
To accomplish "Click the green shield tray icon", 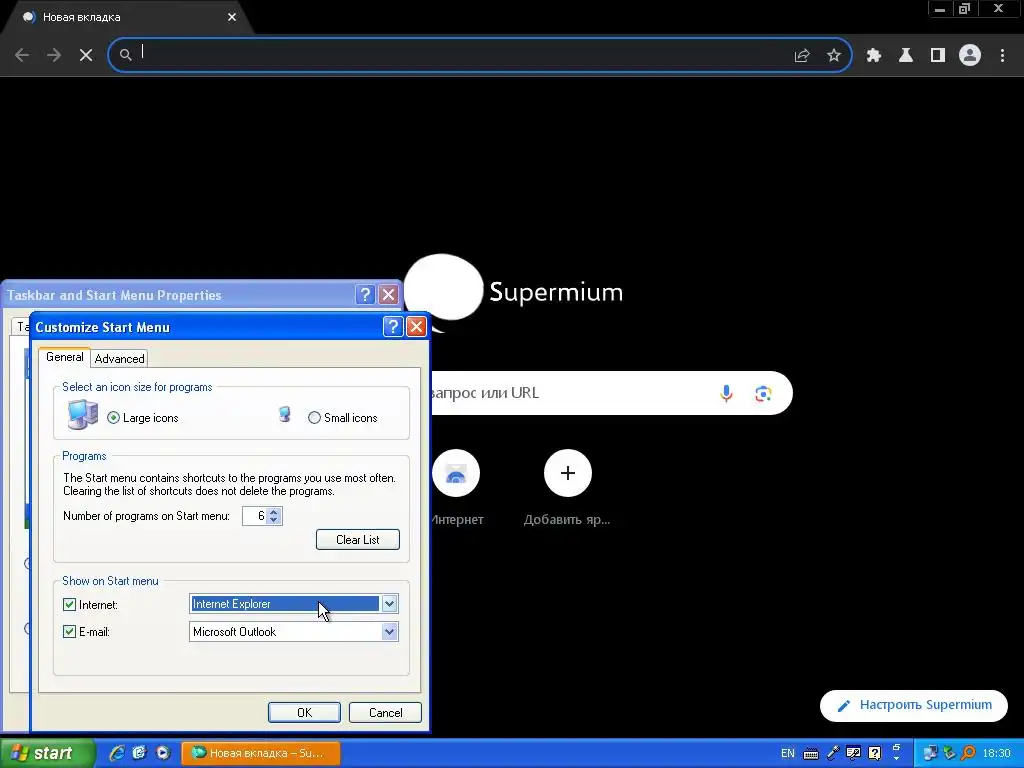I will (950, 753).
